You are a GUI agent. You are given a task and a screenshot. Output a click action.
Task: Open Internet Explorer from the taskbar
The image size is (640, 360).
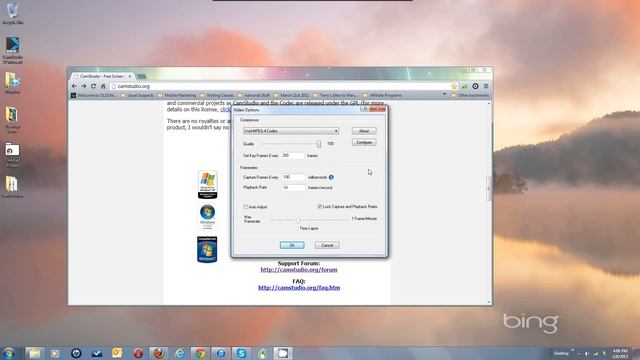[x=179, y=353]
